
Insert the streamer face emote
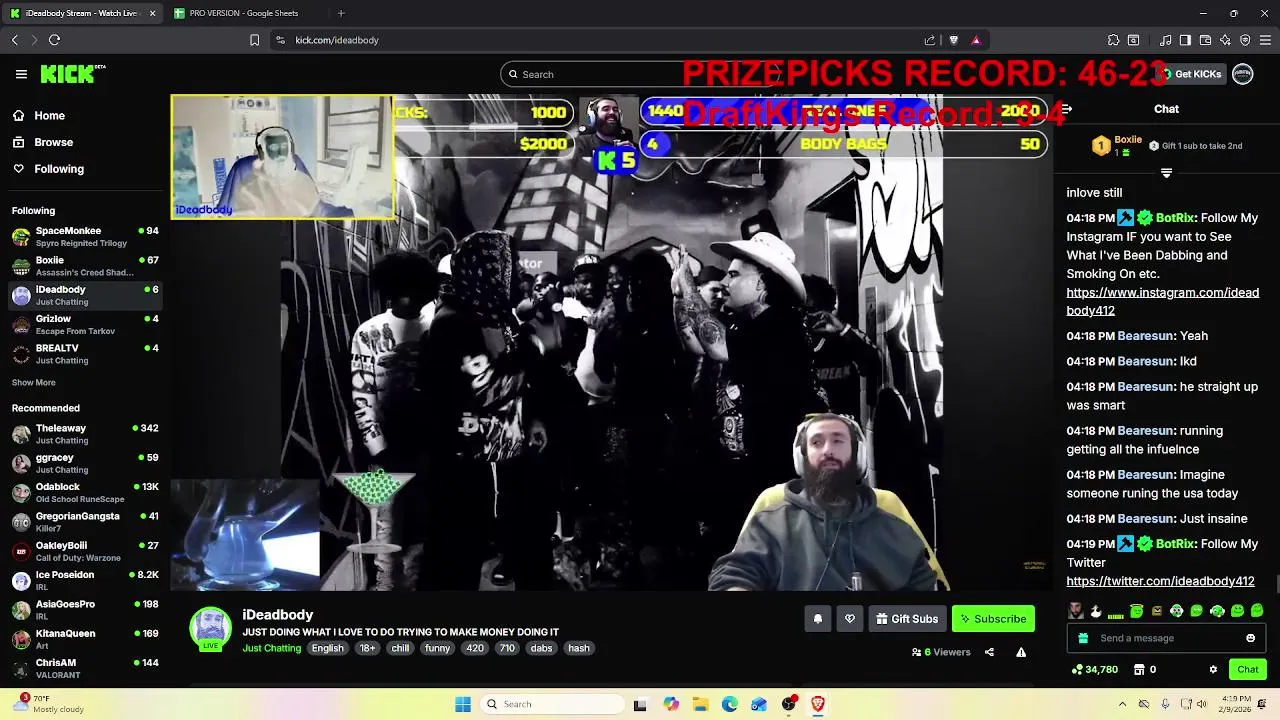[1075, 611]
